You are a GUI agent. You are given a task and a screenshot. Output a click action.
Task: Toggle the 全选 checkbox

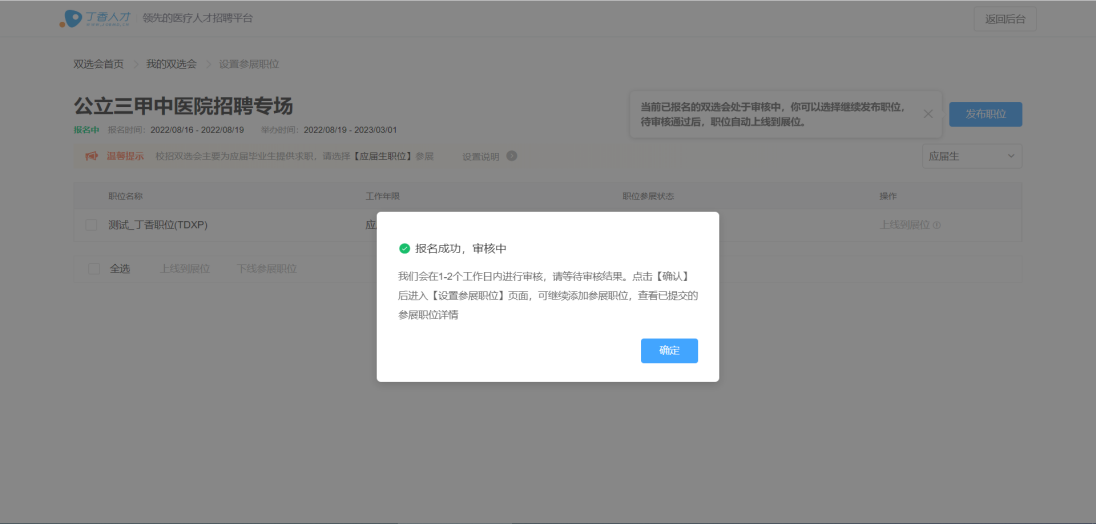(94, 268)
